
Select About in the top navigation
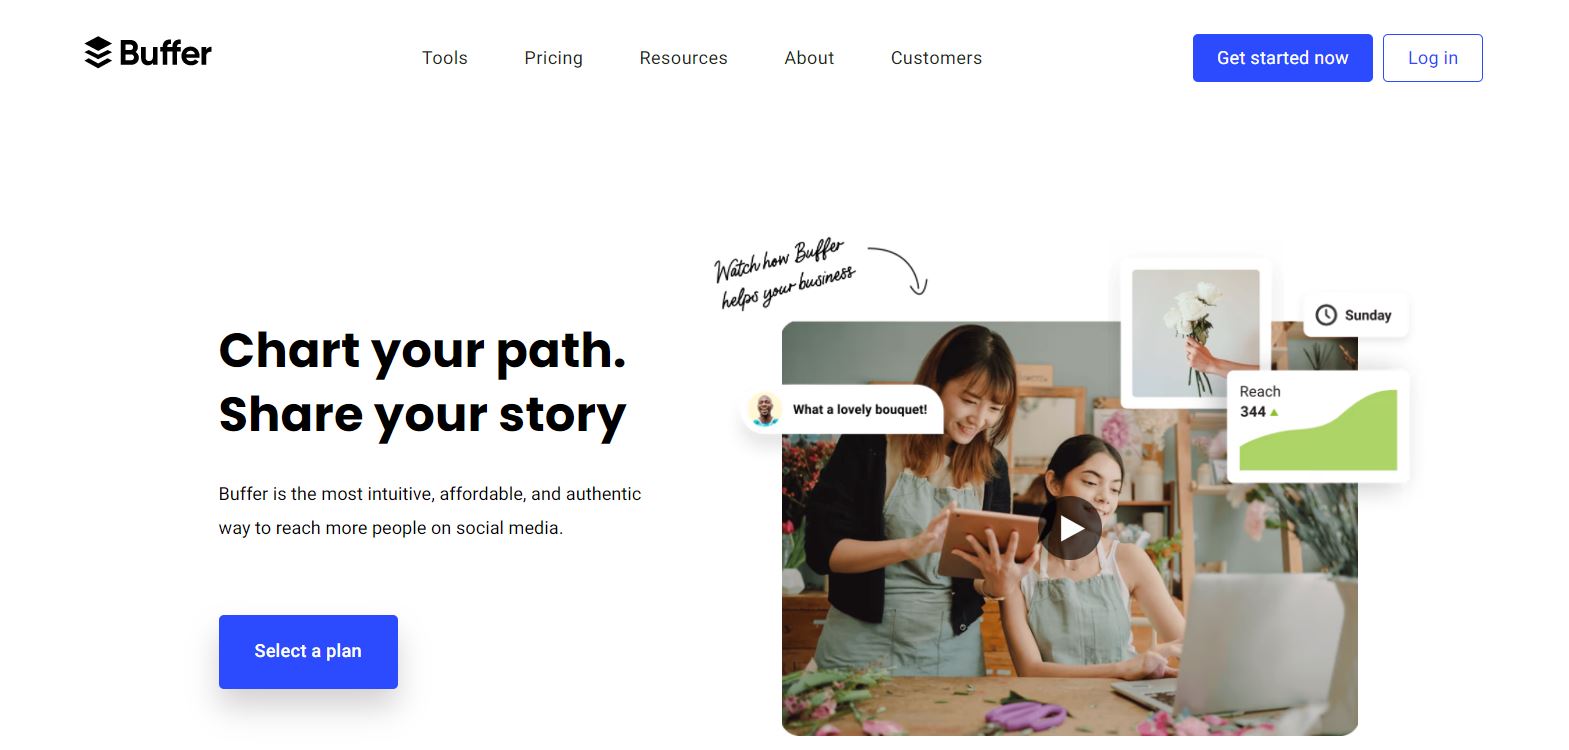click(x=809, y=58)
